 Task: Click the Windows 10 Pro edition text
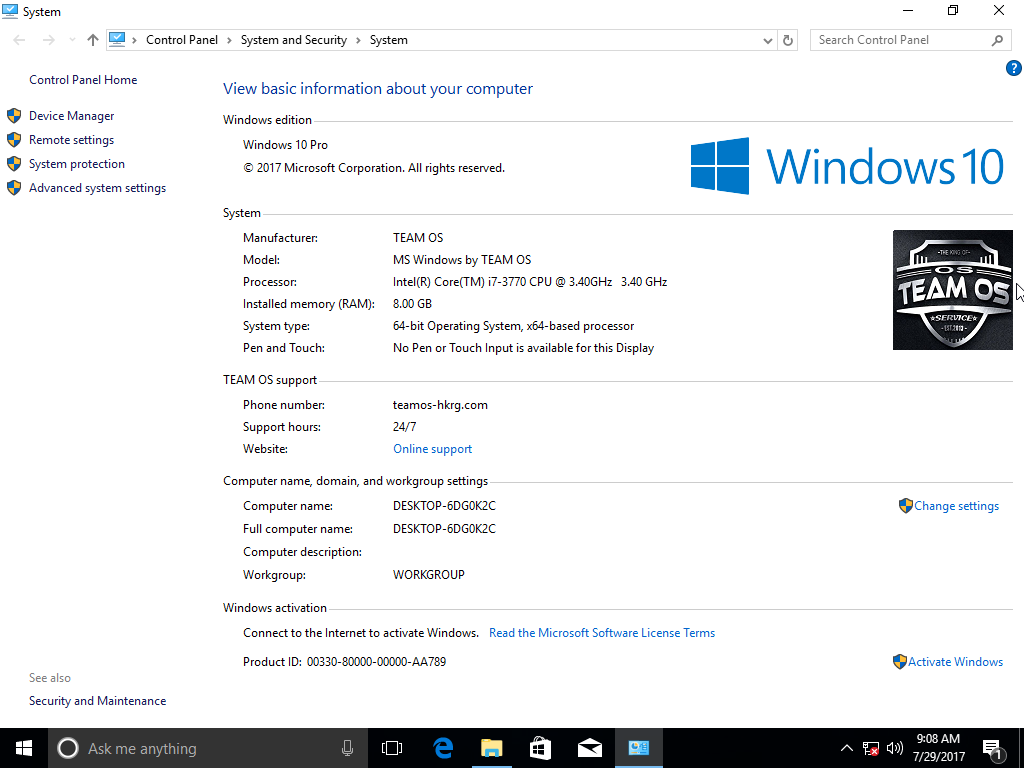click(285, 145)
